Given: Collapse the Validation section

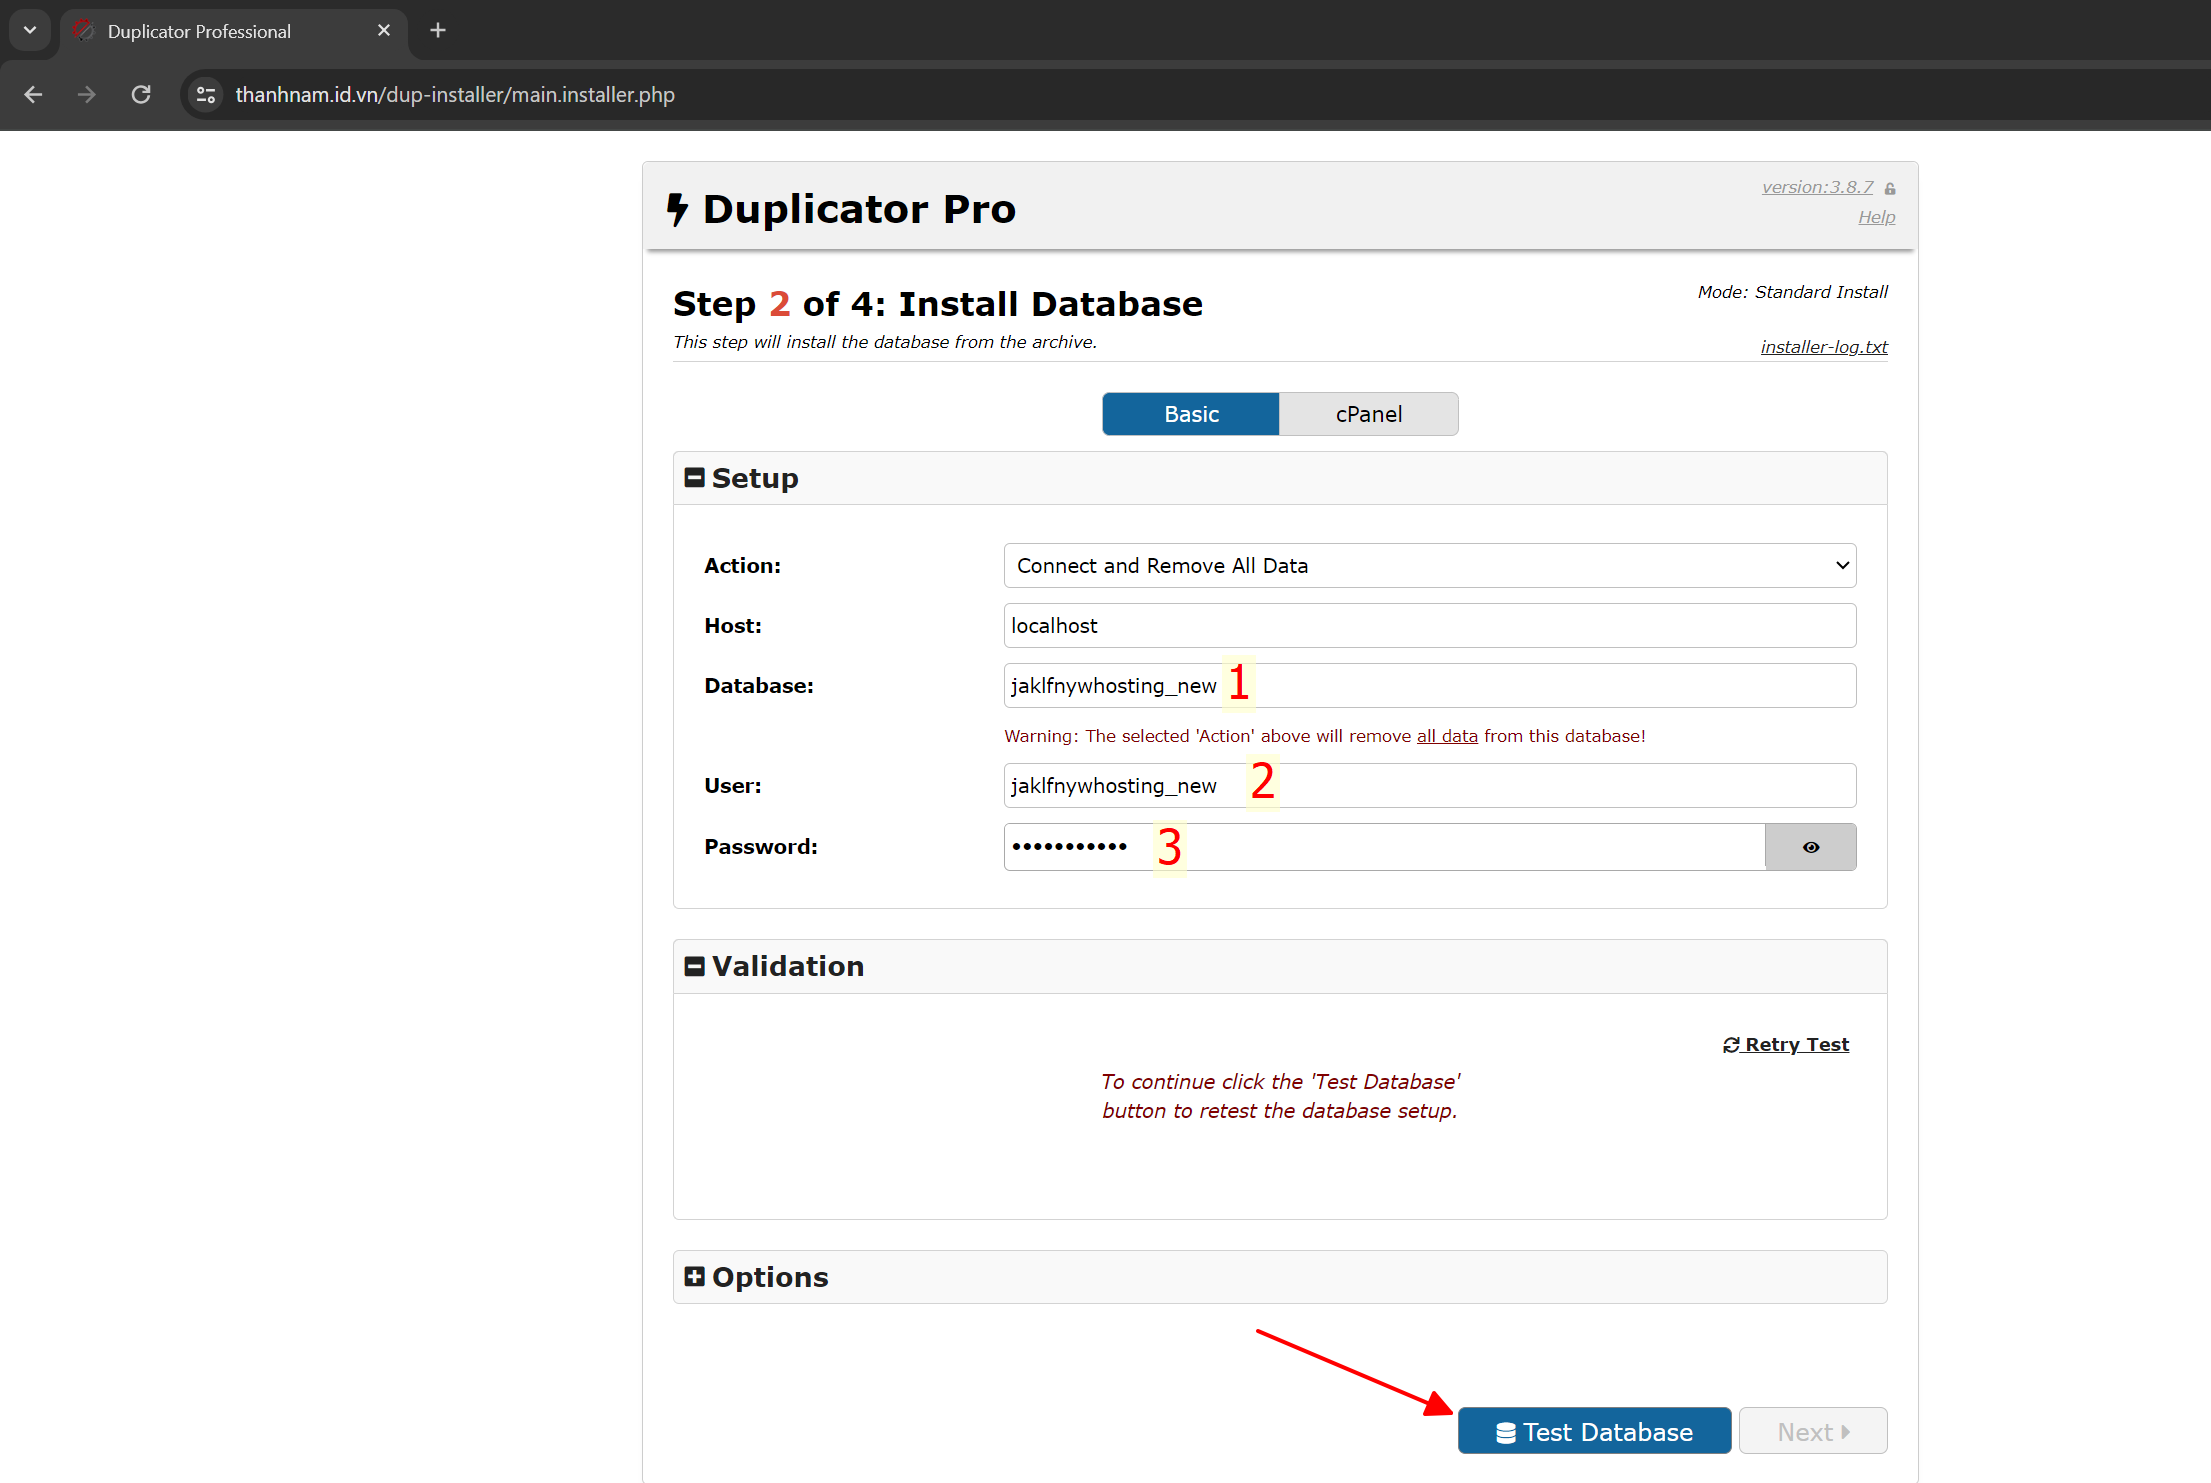Looking at the screenshot, I should (694, 966).
